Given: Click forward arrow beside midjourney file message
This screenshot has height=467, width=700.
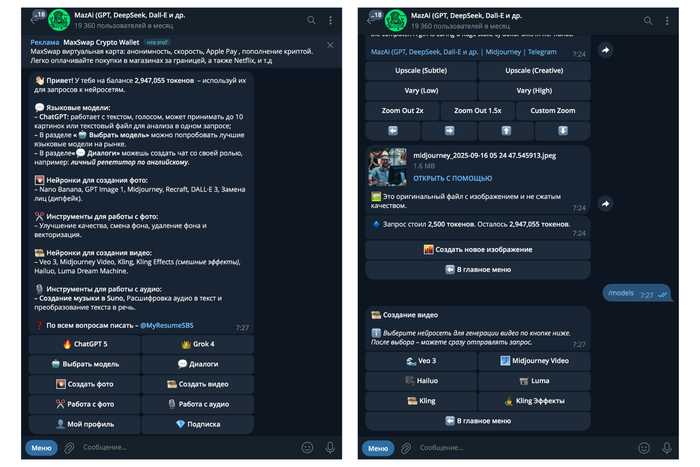Looking at the screenshot, I should [605, 204].
